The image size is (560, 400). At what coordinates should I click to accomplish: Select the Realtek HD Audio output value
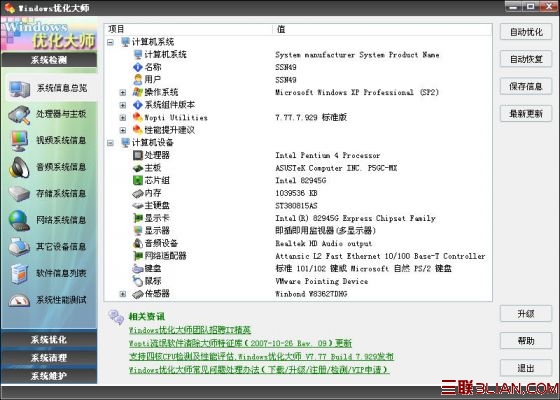324,244
